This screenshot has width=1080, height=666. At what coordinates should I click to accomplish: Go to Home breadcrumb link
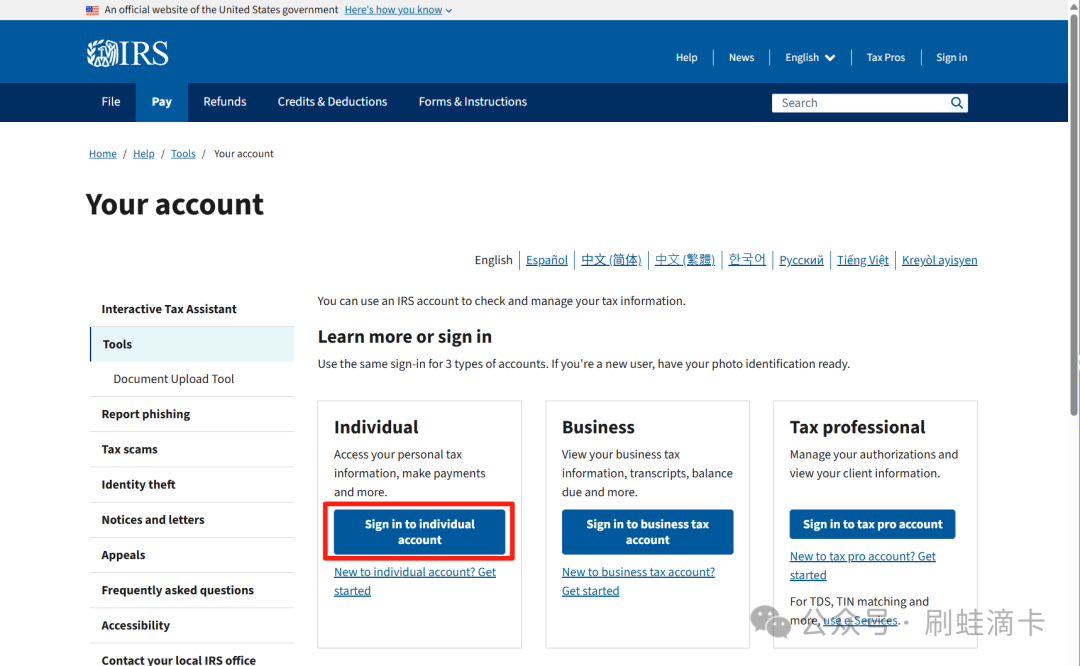coord(103,154)
